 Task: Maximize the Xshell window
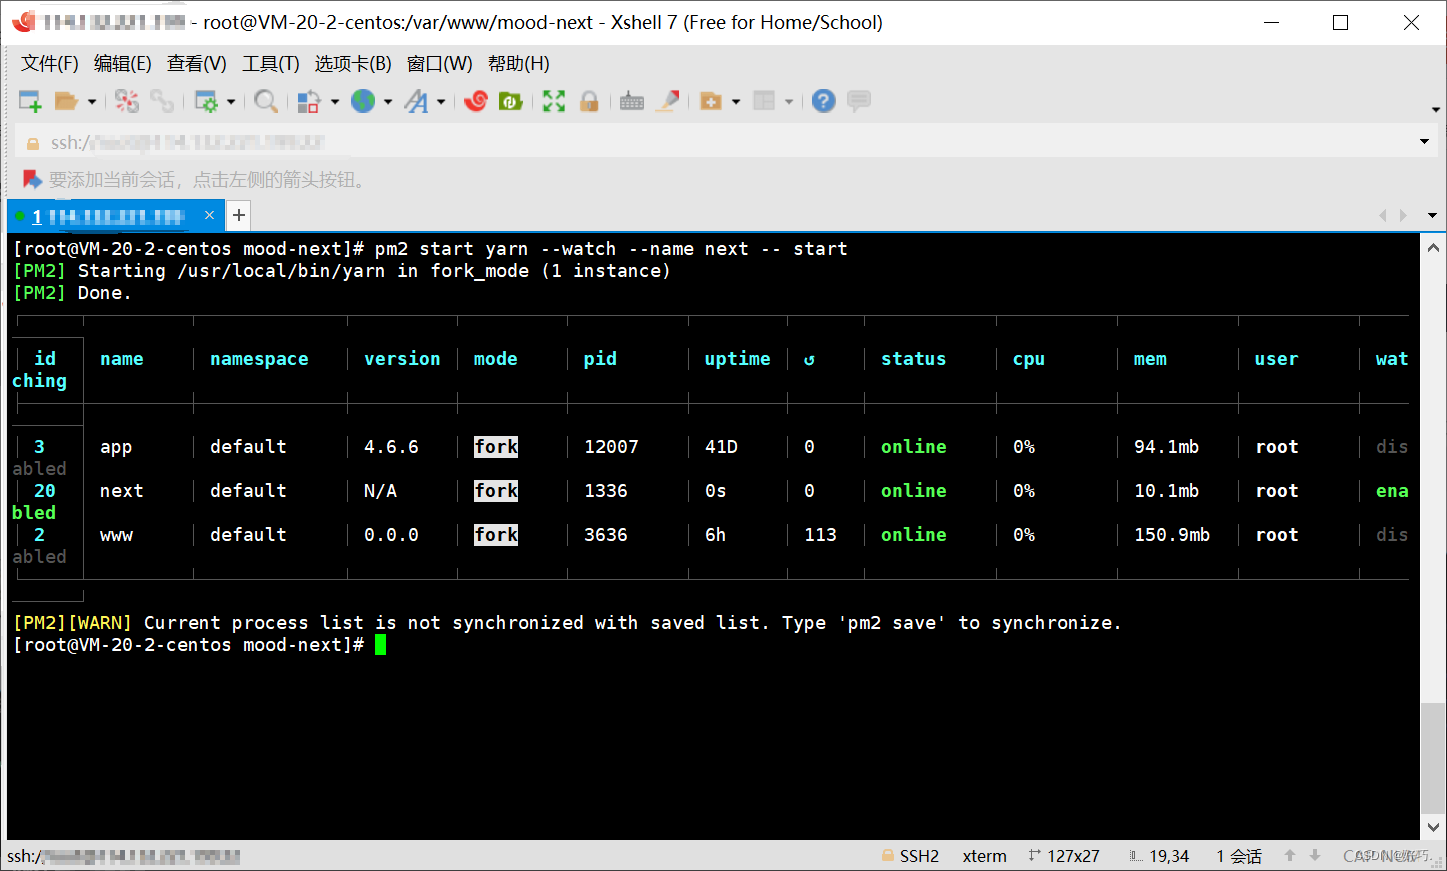1341,22
